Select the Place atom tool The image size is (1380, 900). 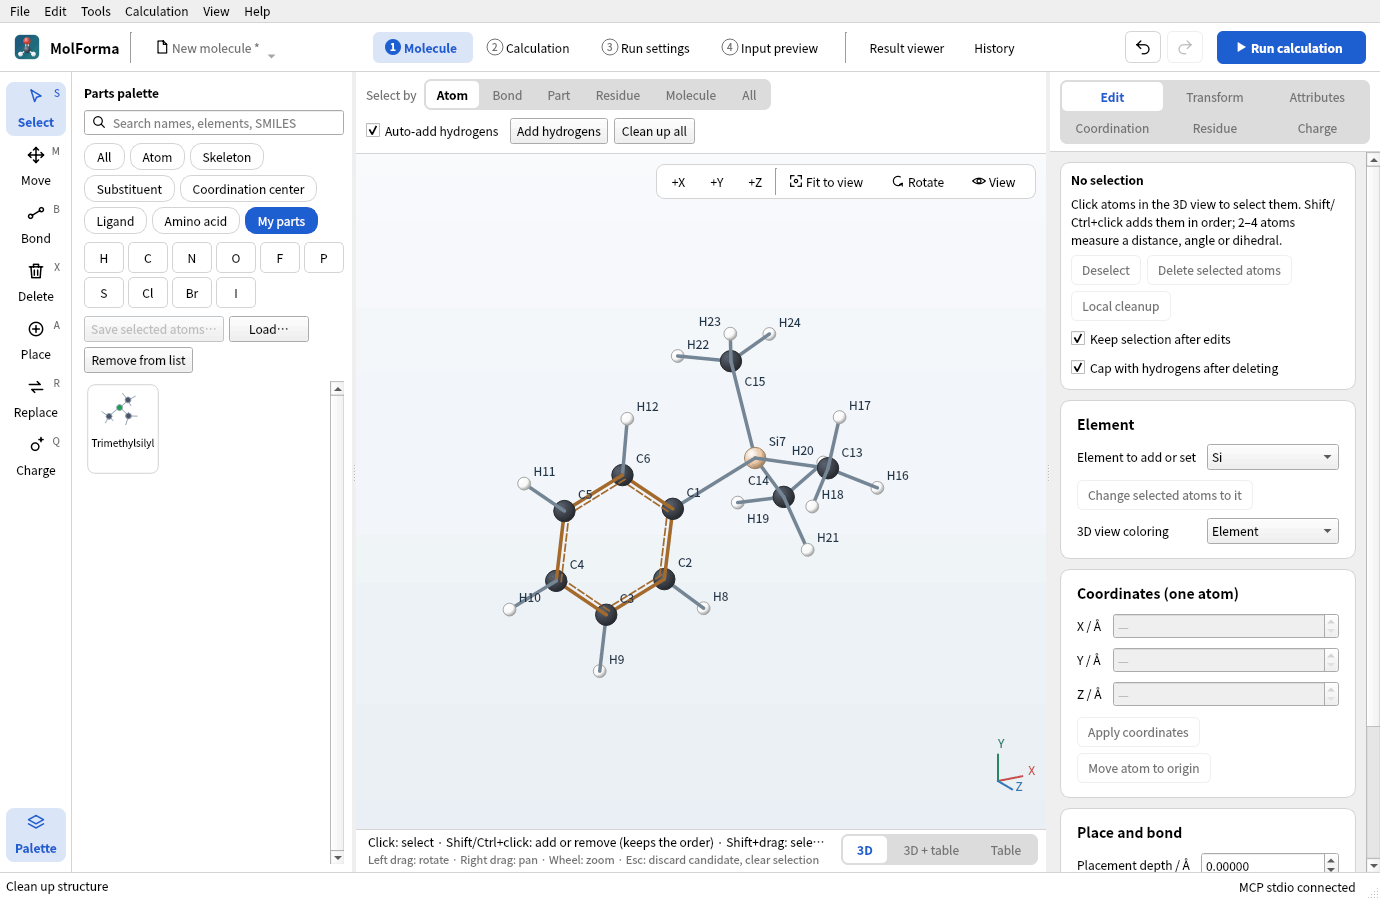[x=36, y=340]
